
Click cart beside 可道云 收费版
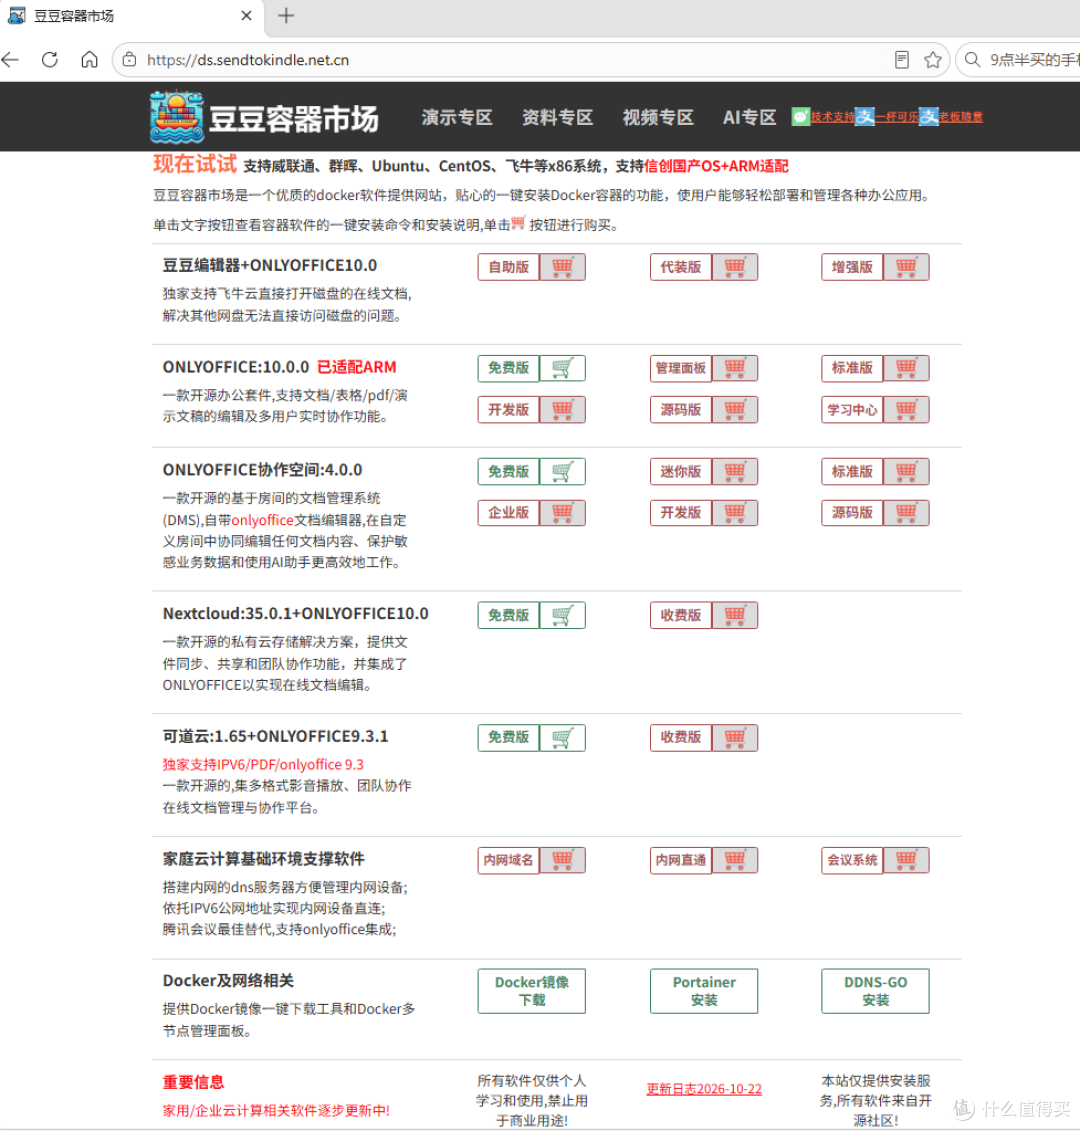[734, 738]
